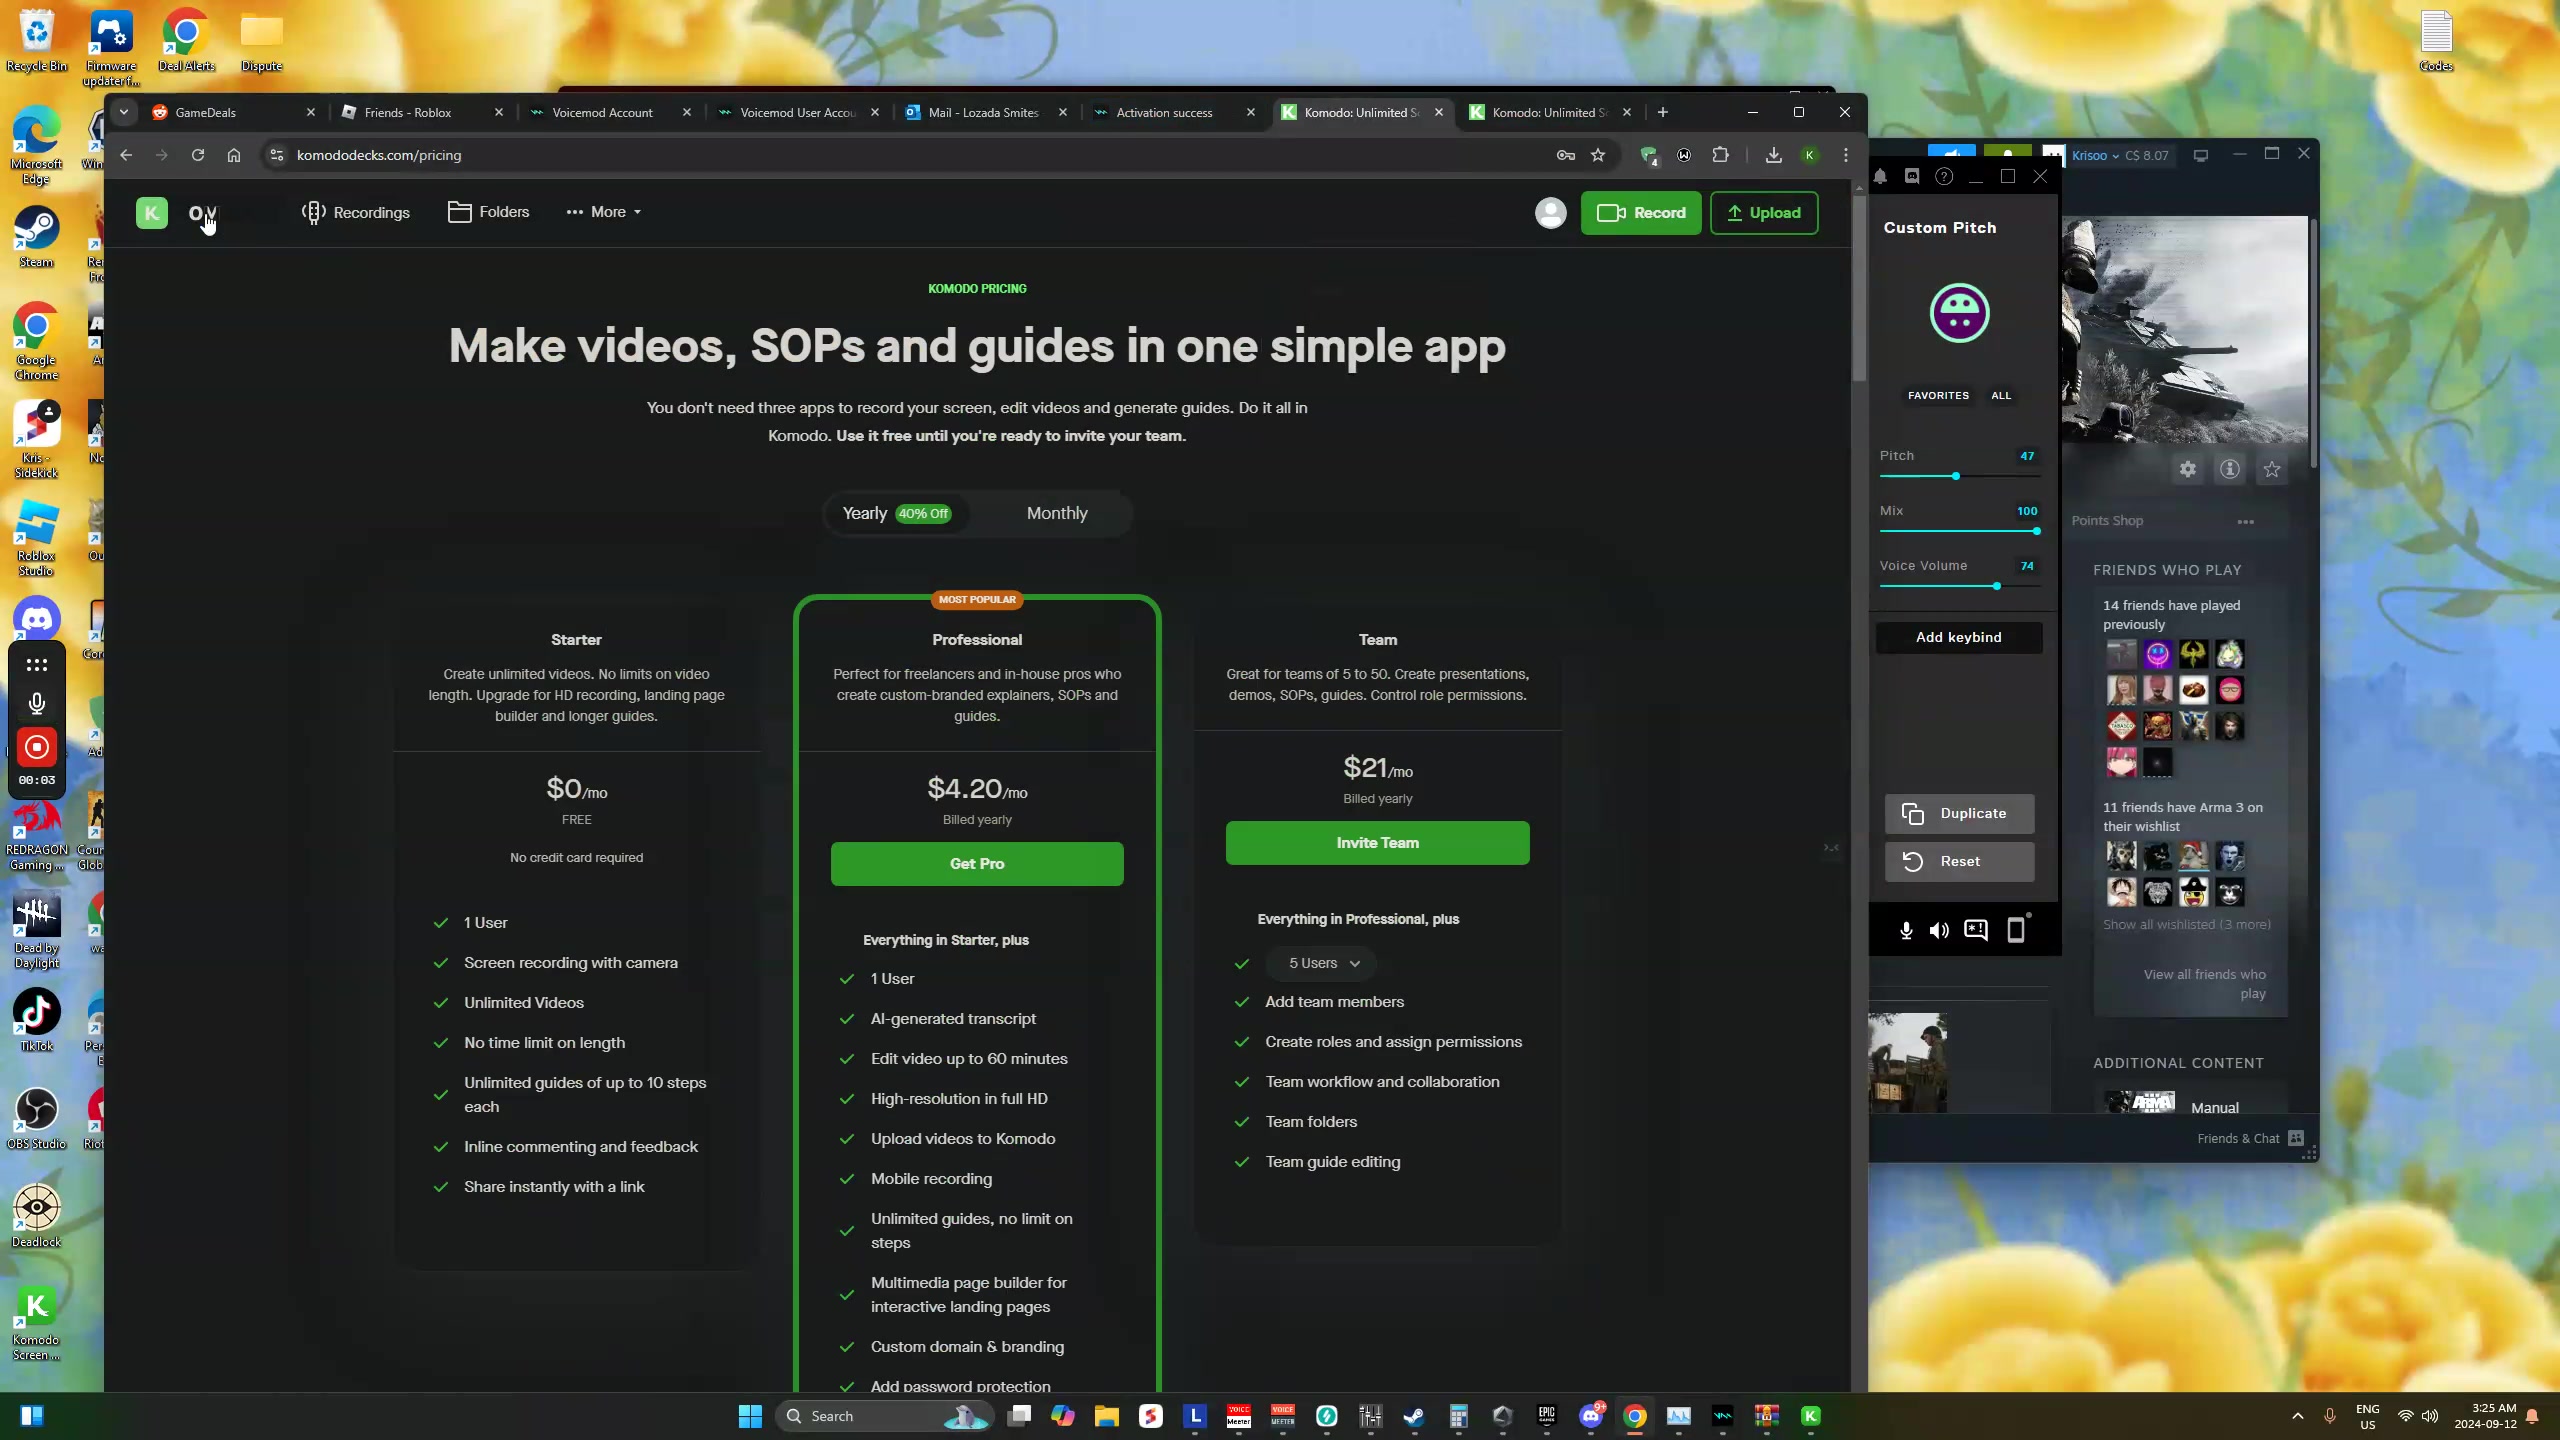Image resolution: width=2560 pixels, height=1440 pixels.
Task: Open Steam game info icon
Action: pyautogui.click(x=2230, y=470)
